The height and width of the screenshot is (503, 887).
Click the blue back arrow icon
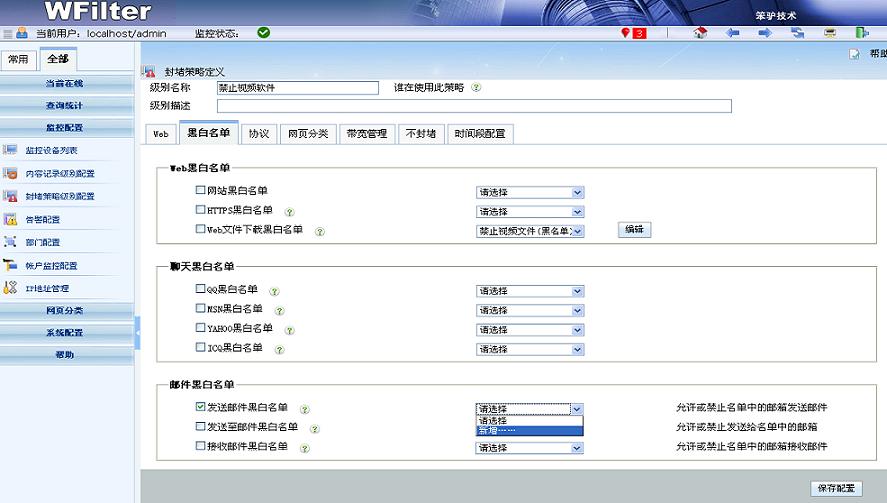pyautogui.click(x=733, y=33)
